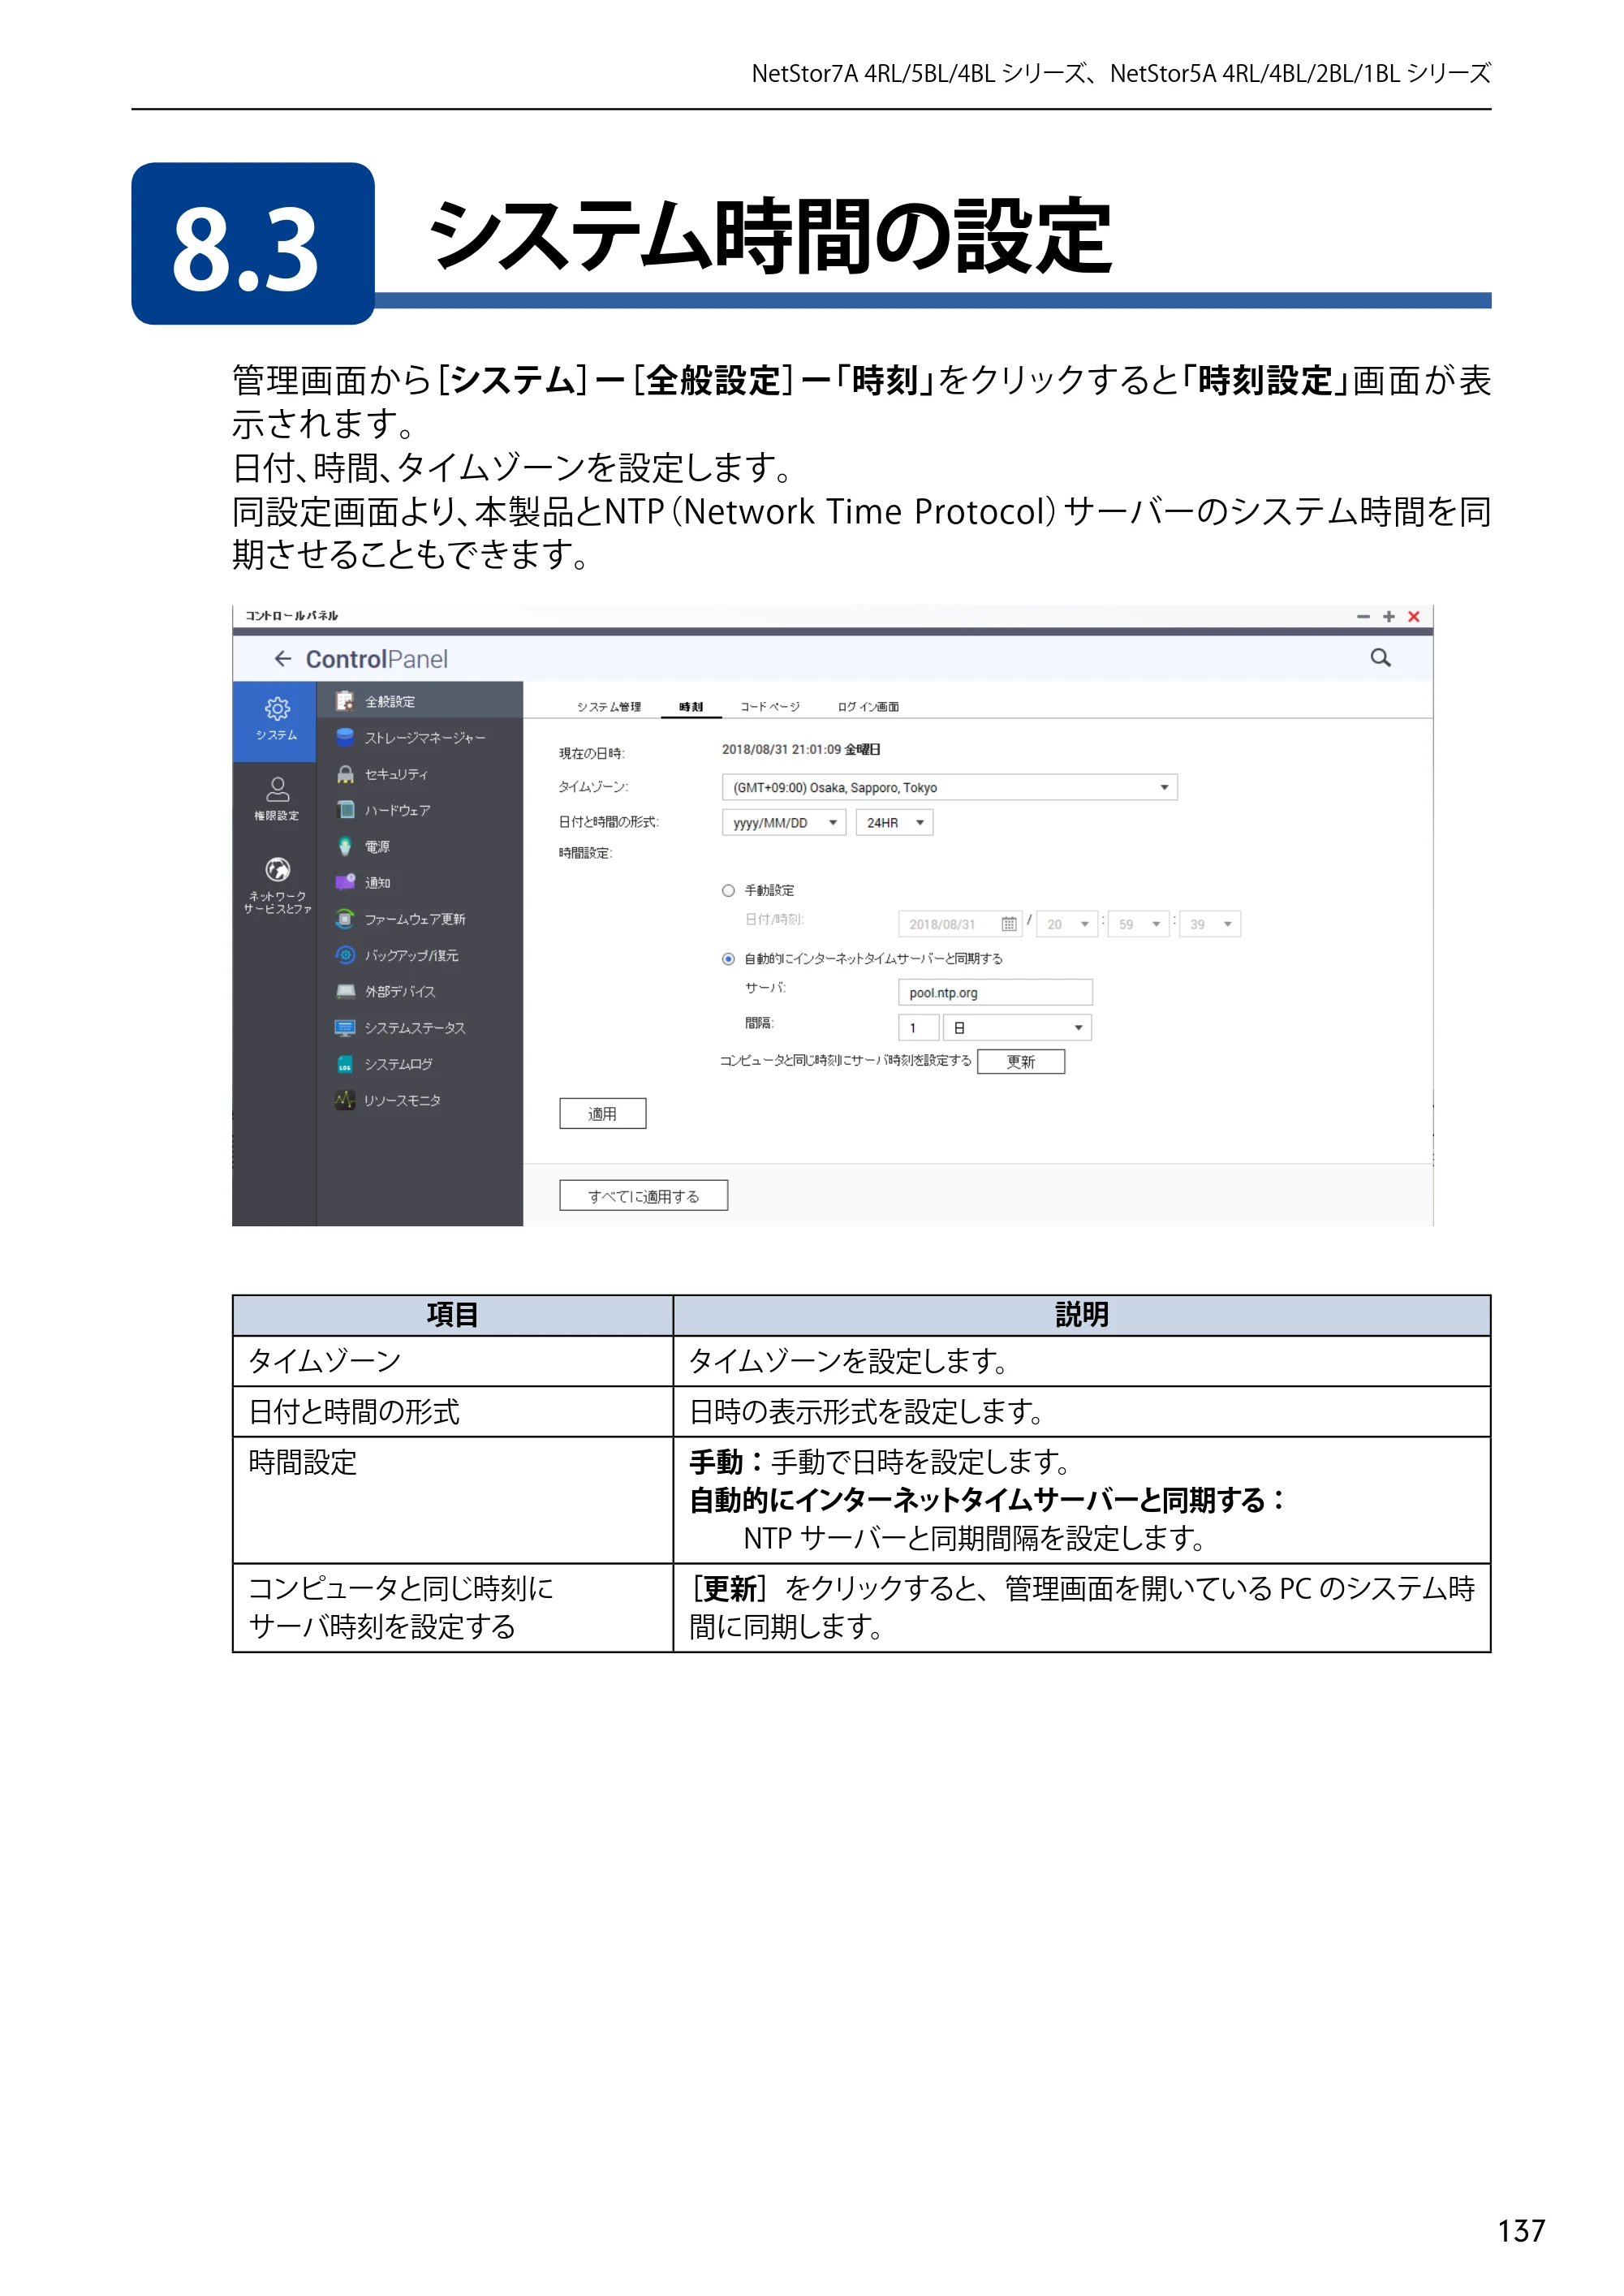The image size is (1624, 2296).
Task: Click the ファームウェア更新 icon
Action: (345, 918)
